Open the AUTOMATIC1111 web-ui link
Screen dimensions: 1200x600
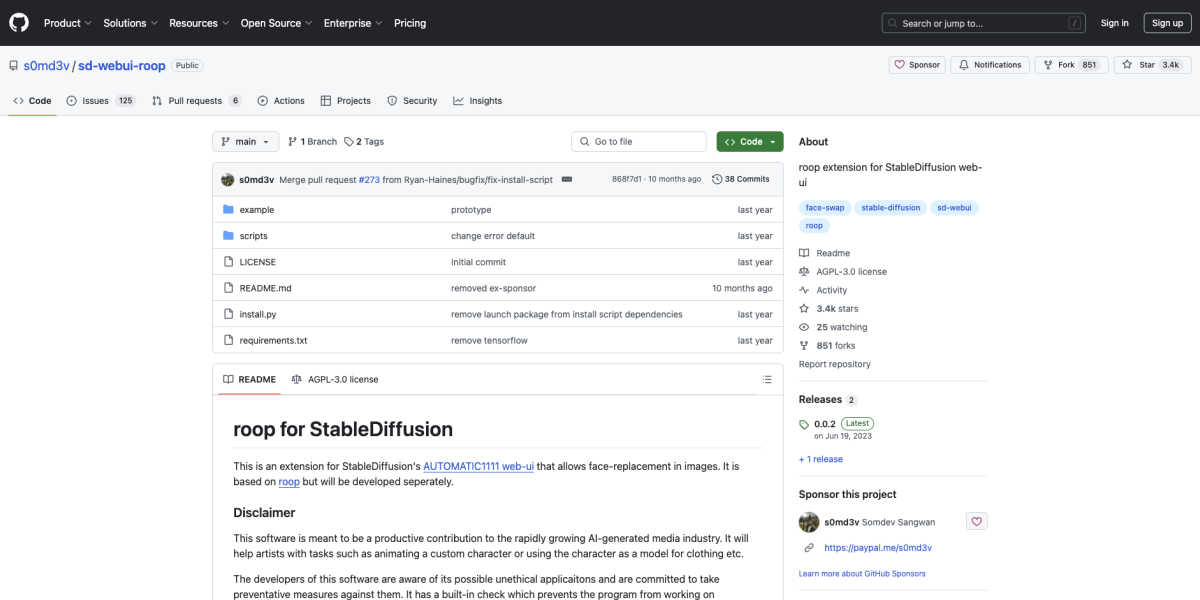click(478, 466)
